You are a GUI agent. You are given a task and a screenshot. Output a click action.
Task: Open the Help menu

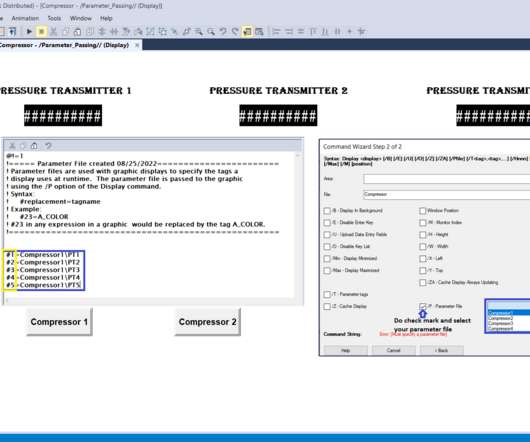pos(106,18)
